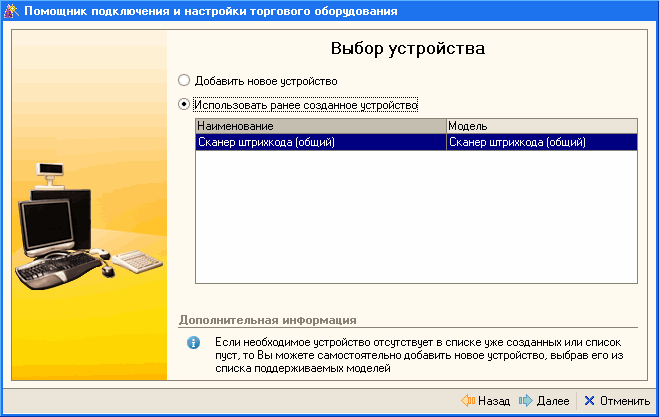This screenshot has width=659, height=417.
Task: Click the orange Назад arrow icon
Action: click(467, 401)
